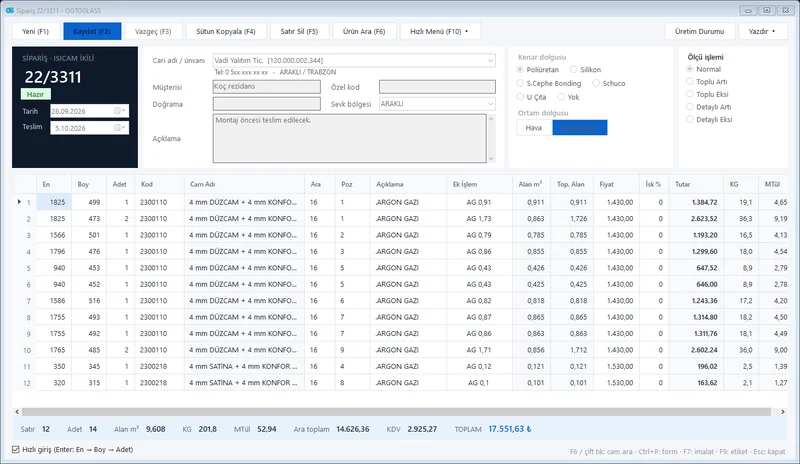
Task: Click the Kaydet (F2) button
Action: coord(92,31)
